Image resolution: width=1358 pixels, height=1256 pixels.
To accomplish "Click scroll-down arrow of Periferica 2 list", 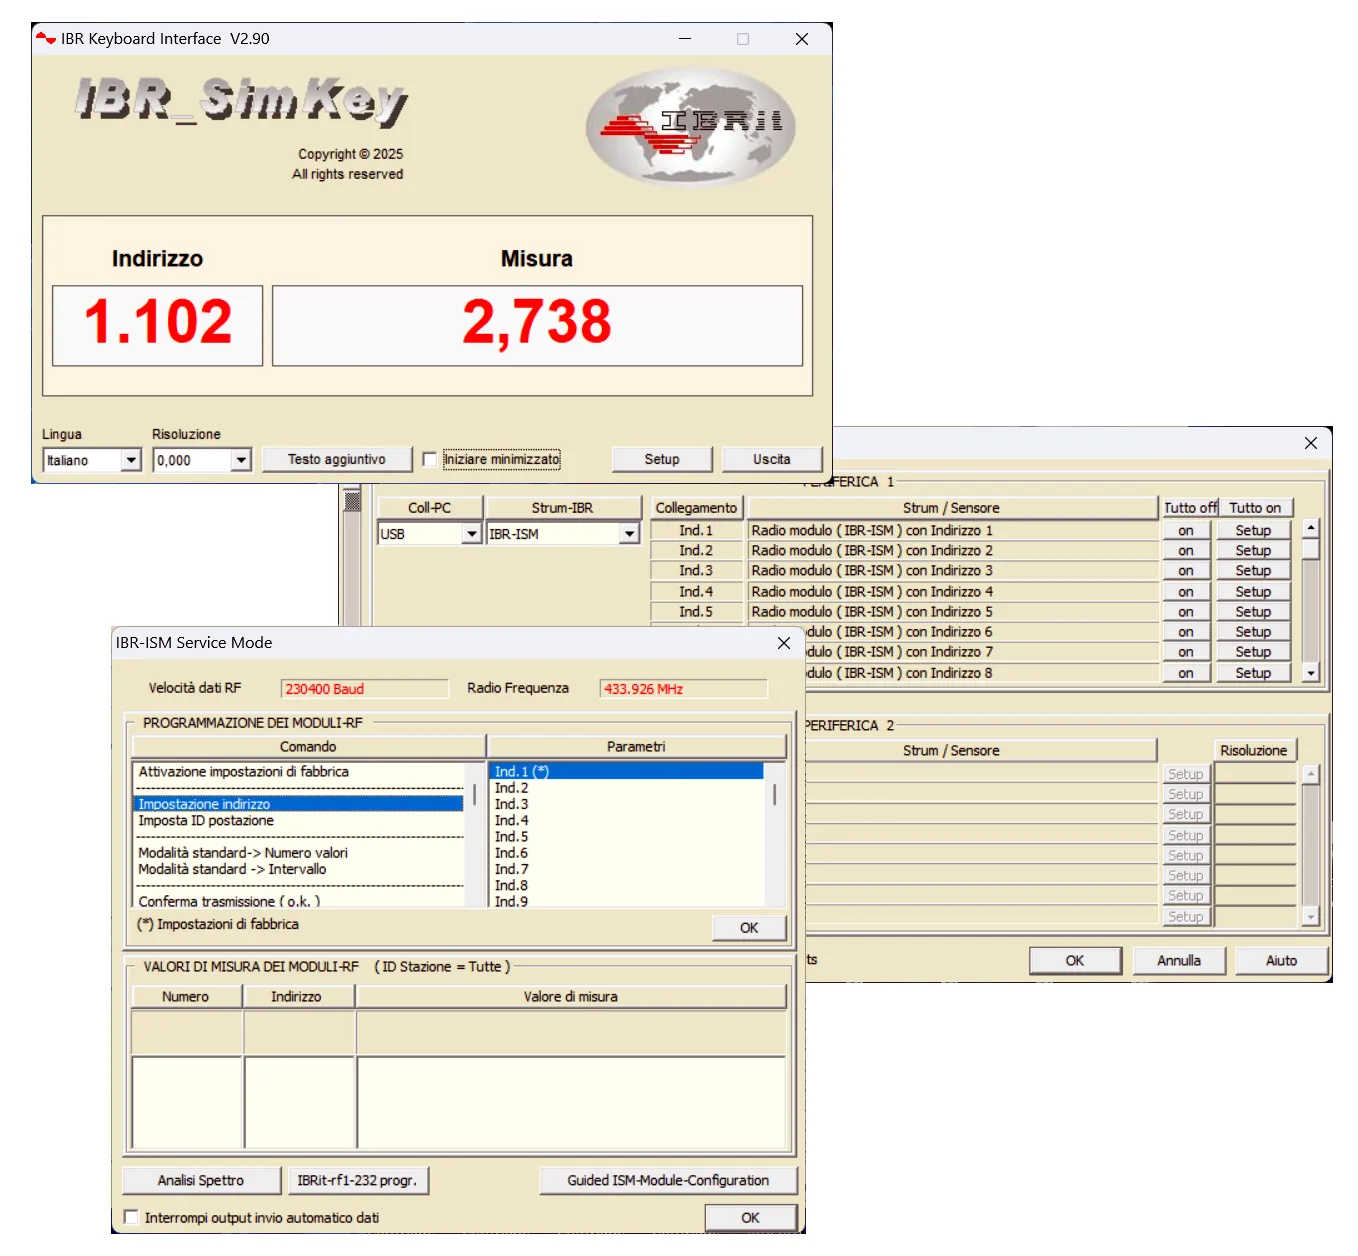I will [1311, 916].
